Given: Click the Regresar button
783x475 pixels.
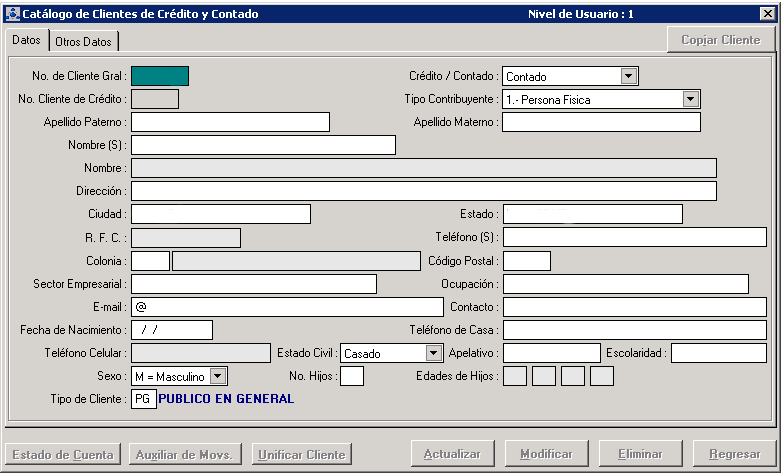Looking at the screenshot, I should click(x=734, y=454).
